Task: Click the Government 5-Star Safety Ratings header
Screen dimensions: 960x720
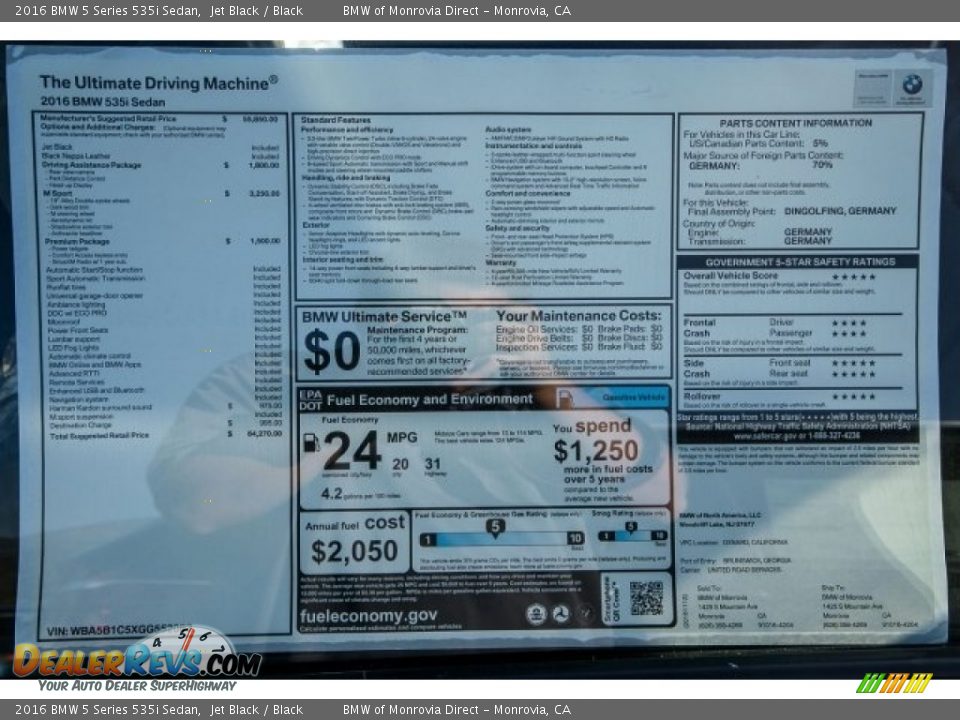Action: pyautogui.click(x=798, y=261)
